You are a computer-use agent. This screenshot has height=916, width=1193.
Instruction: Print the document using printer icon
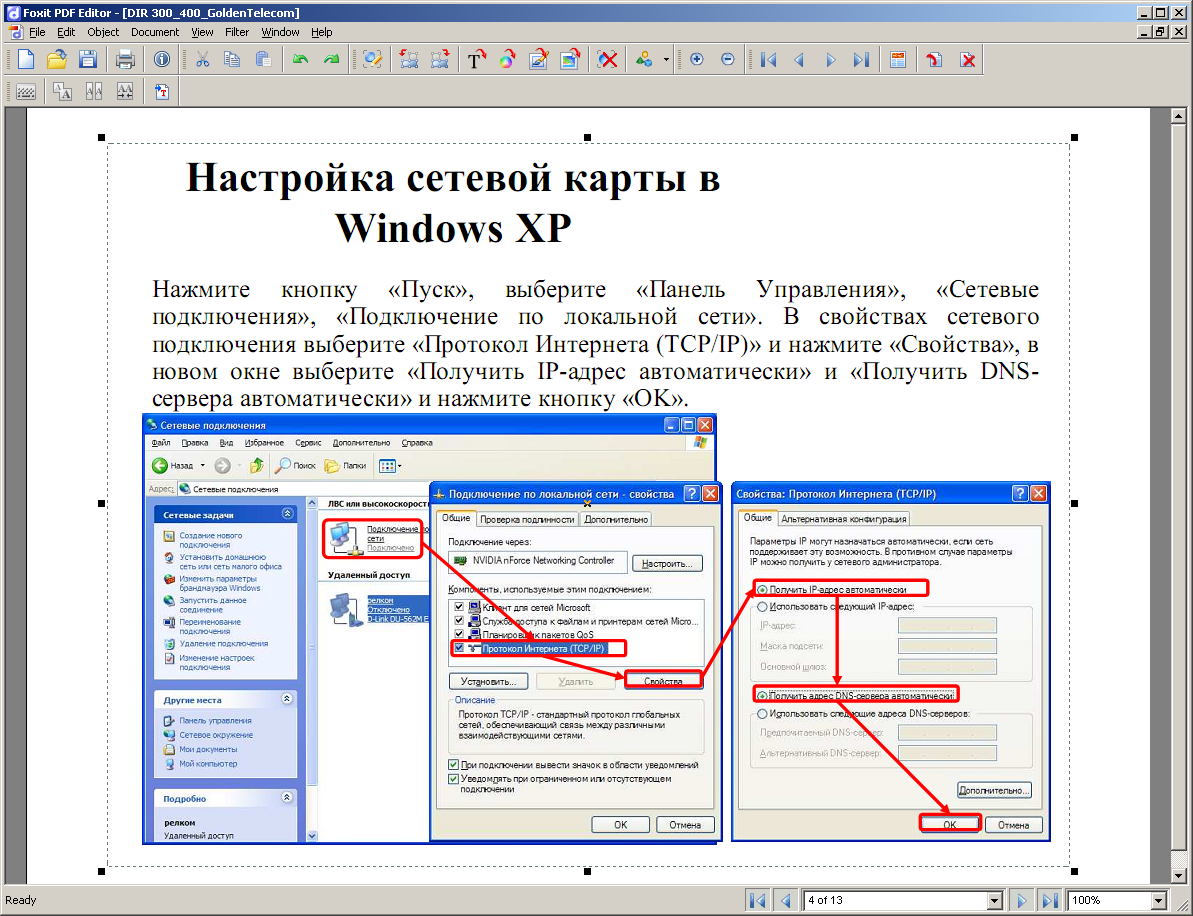coord(125,59)
